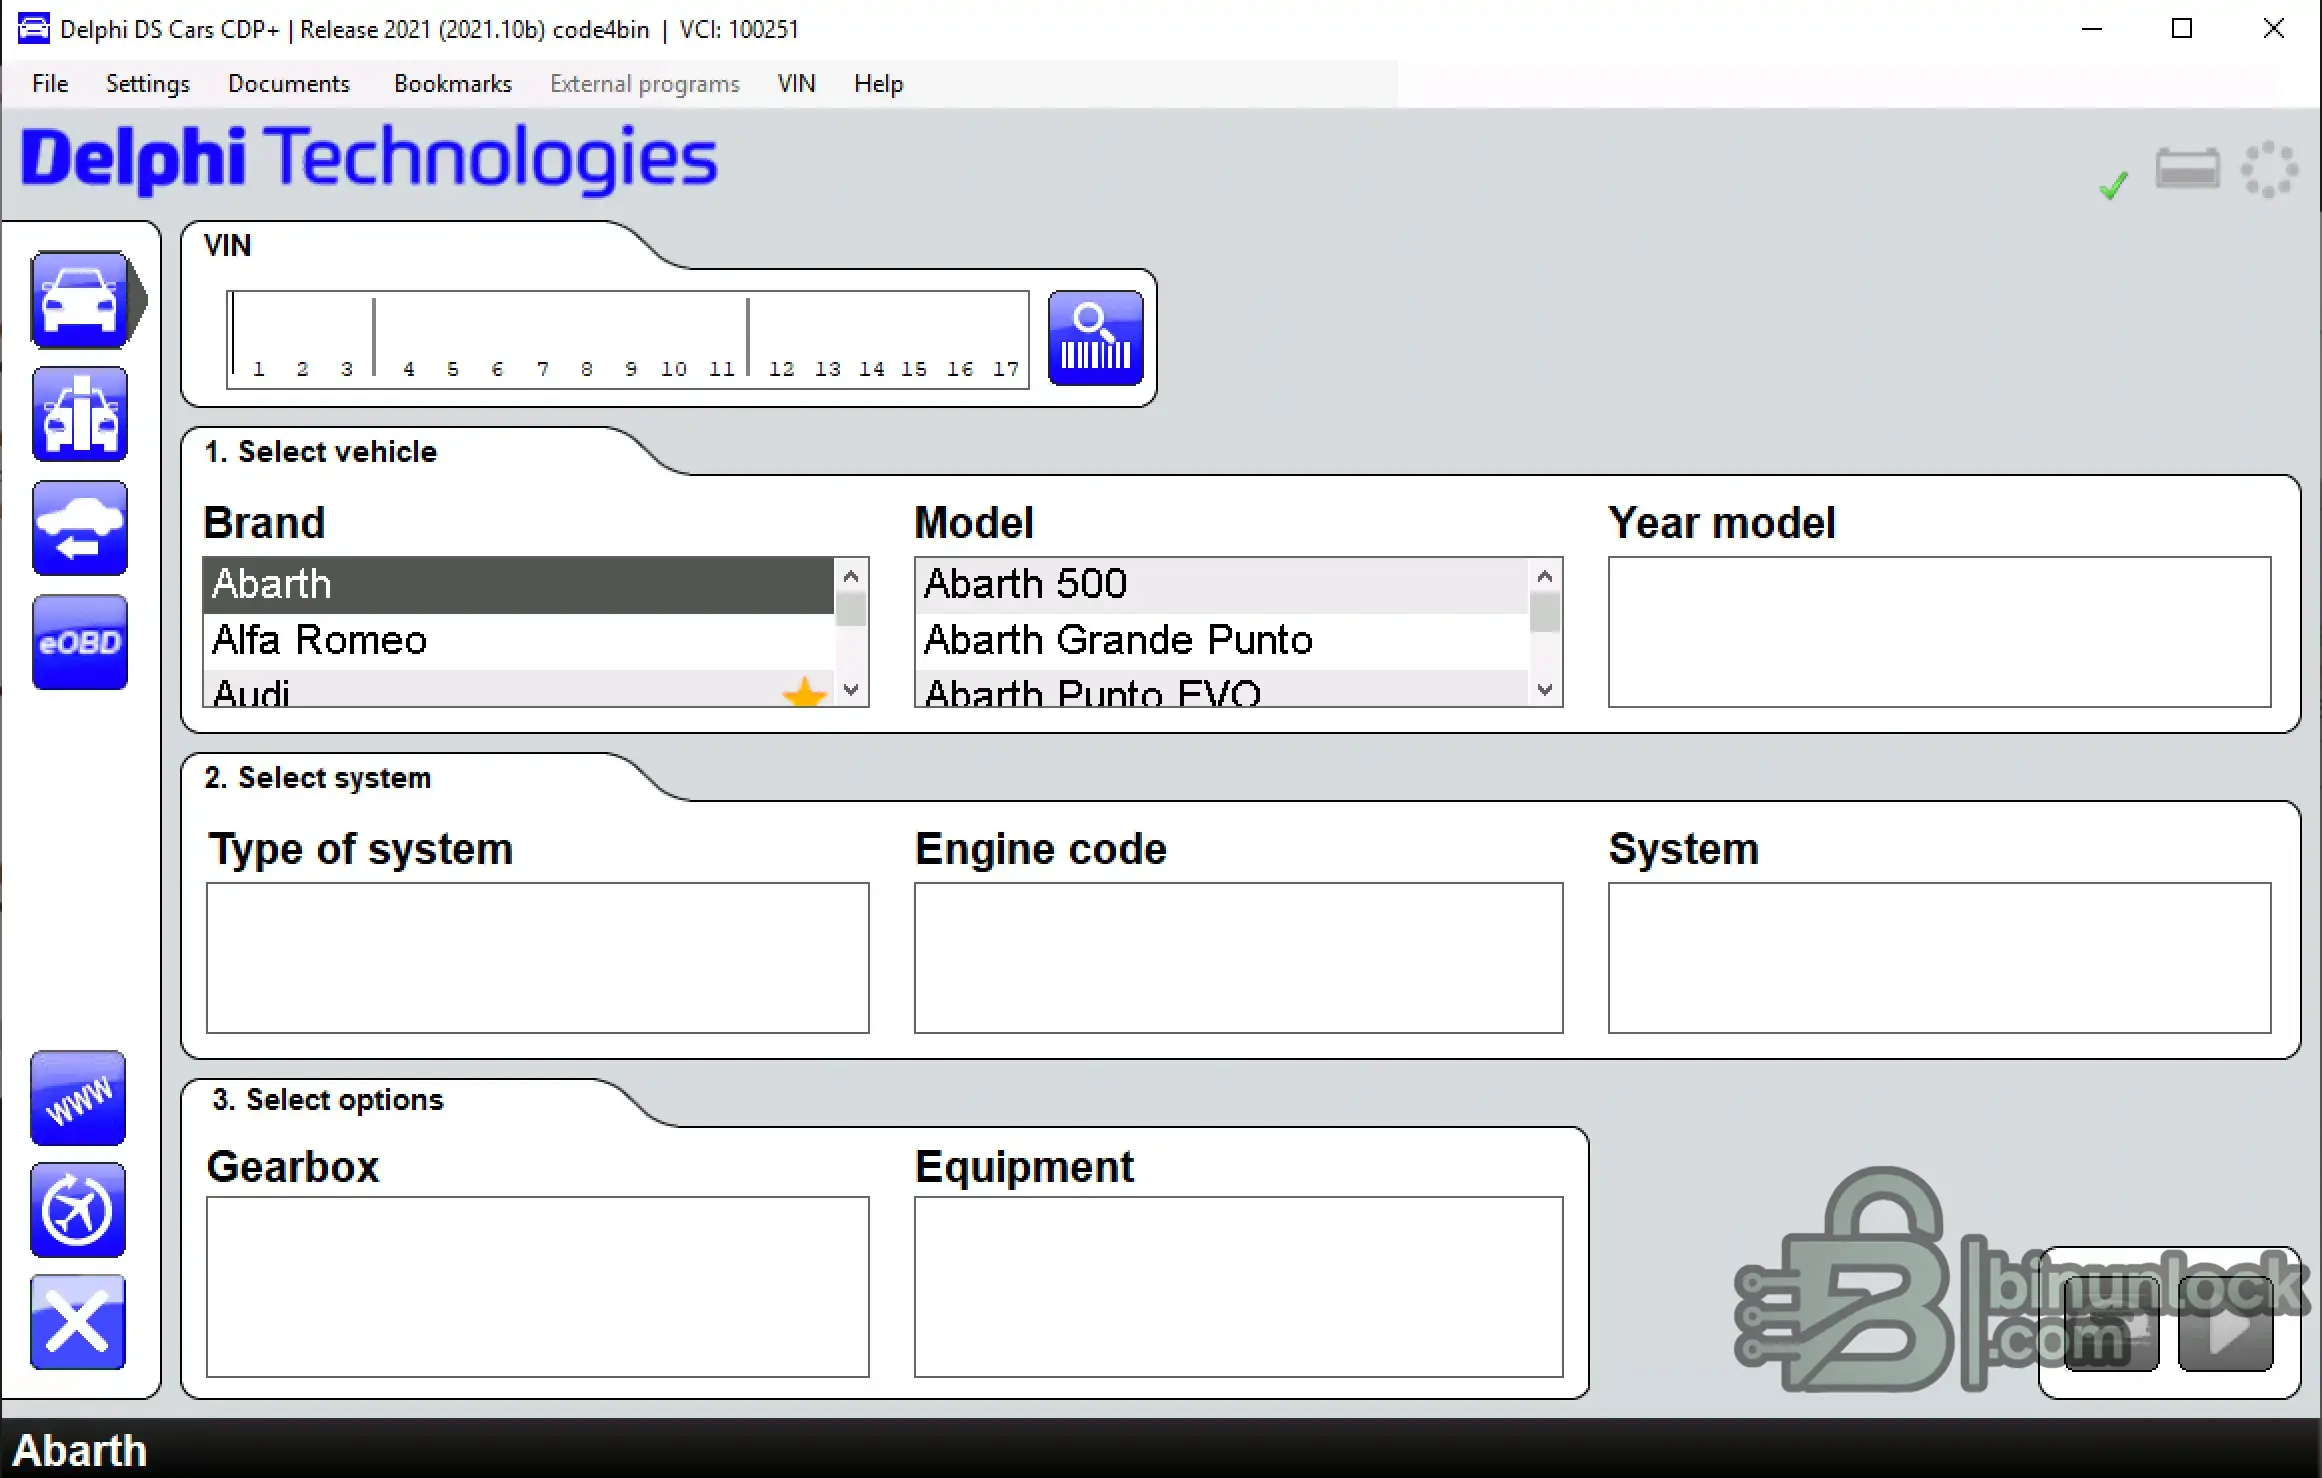Select Audi in the Brand list
2322x1478 pixels.
click(518, 689)
